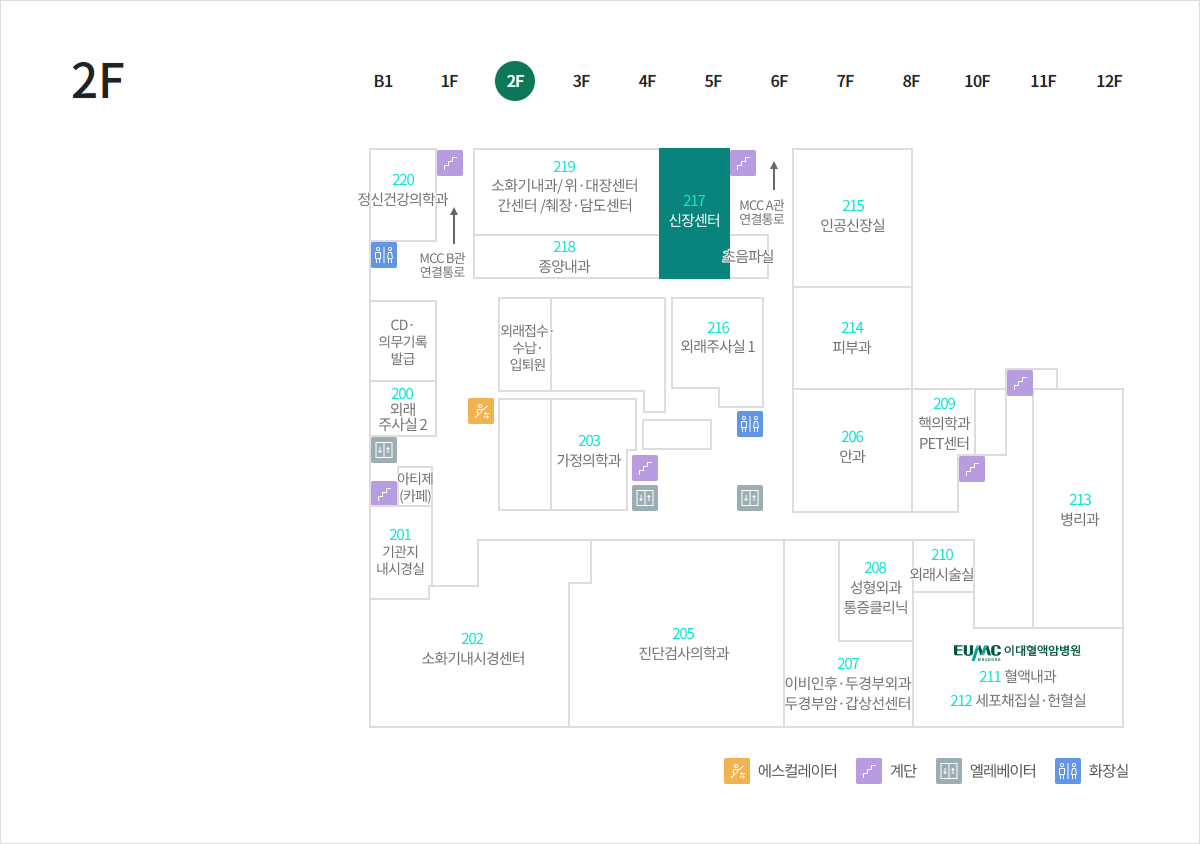1200x844 pixels.
Task: Switch to the 3F floor tab
Action: point(581,82)
